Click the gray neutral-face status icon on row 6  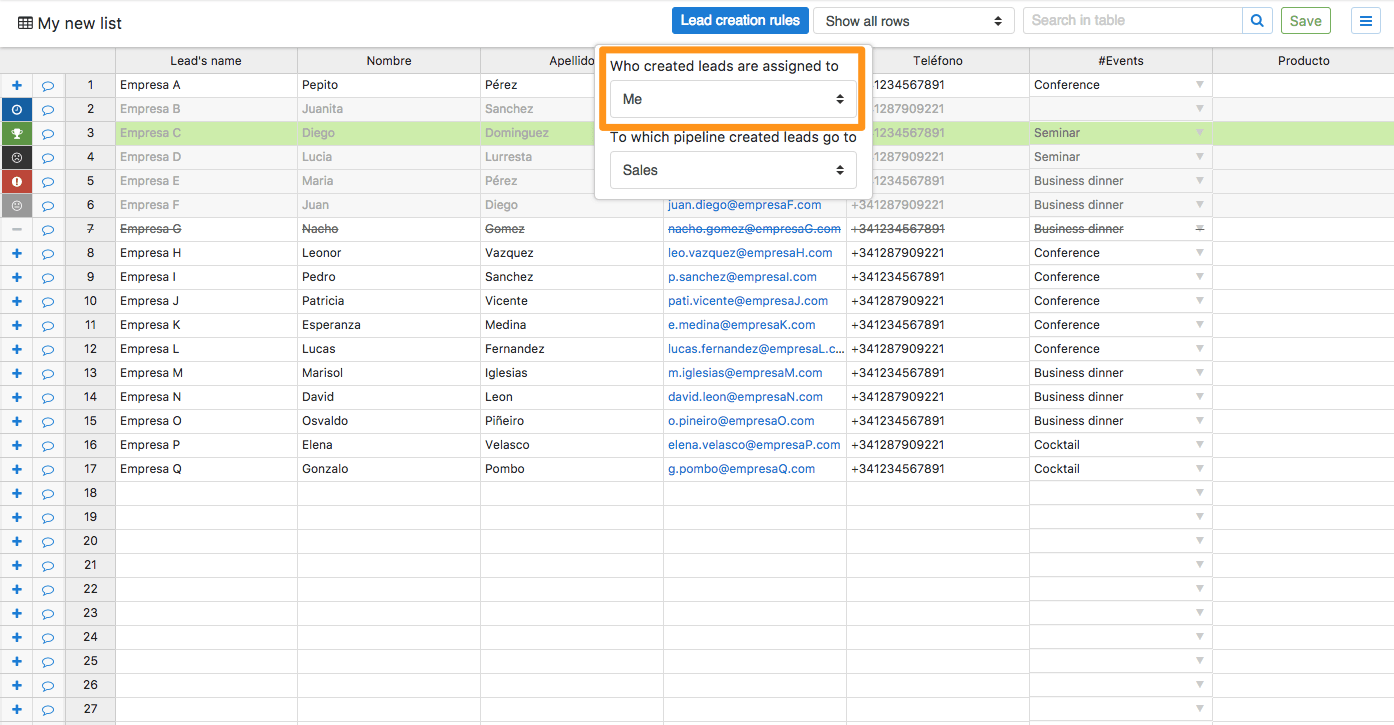coord(17,205)
